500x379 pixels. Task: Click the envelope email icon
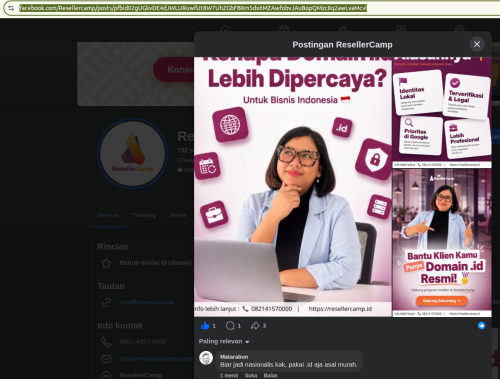pyautogui.click(x=106, y=359)
